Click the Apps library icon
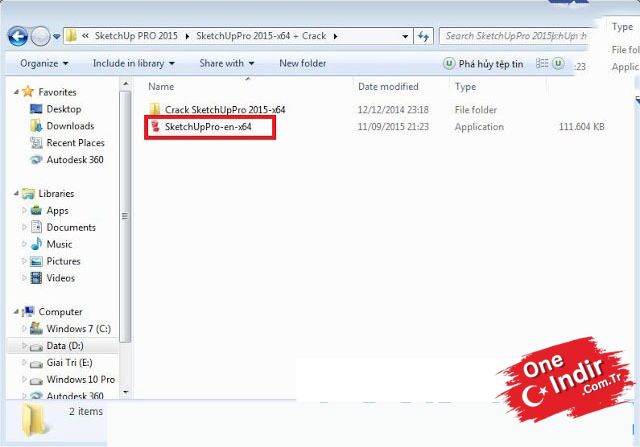The height and width of the screenshot is (447, 640). [x=36, y=210]
